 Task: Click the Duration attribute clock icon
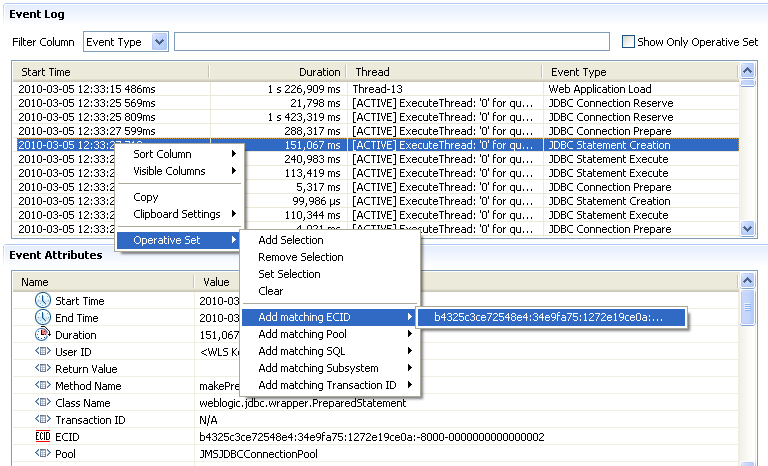pos(42,335)
